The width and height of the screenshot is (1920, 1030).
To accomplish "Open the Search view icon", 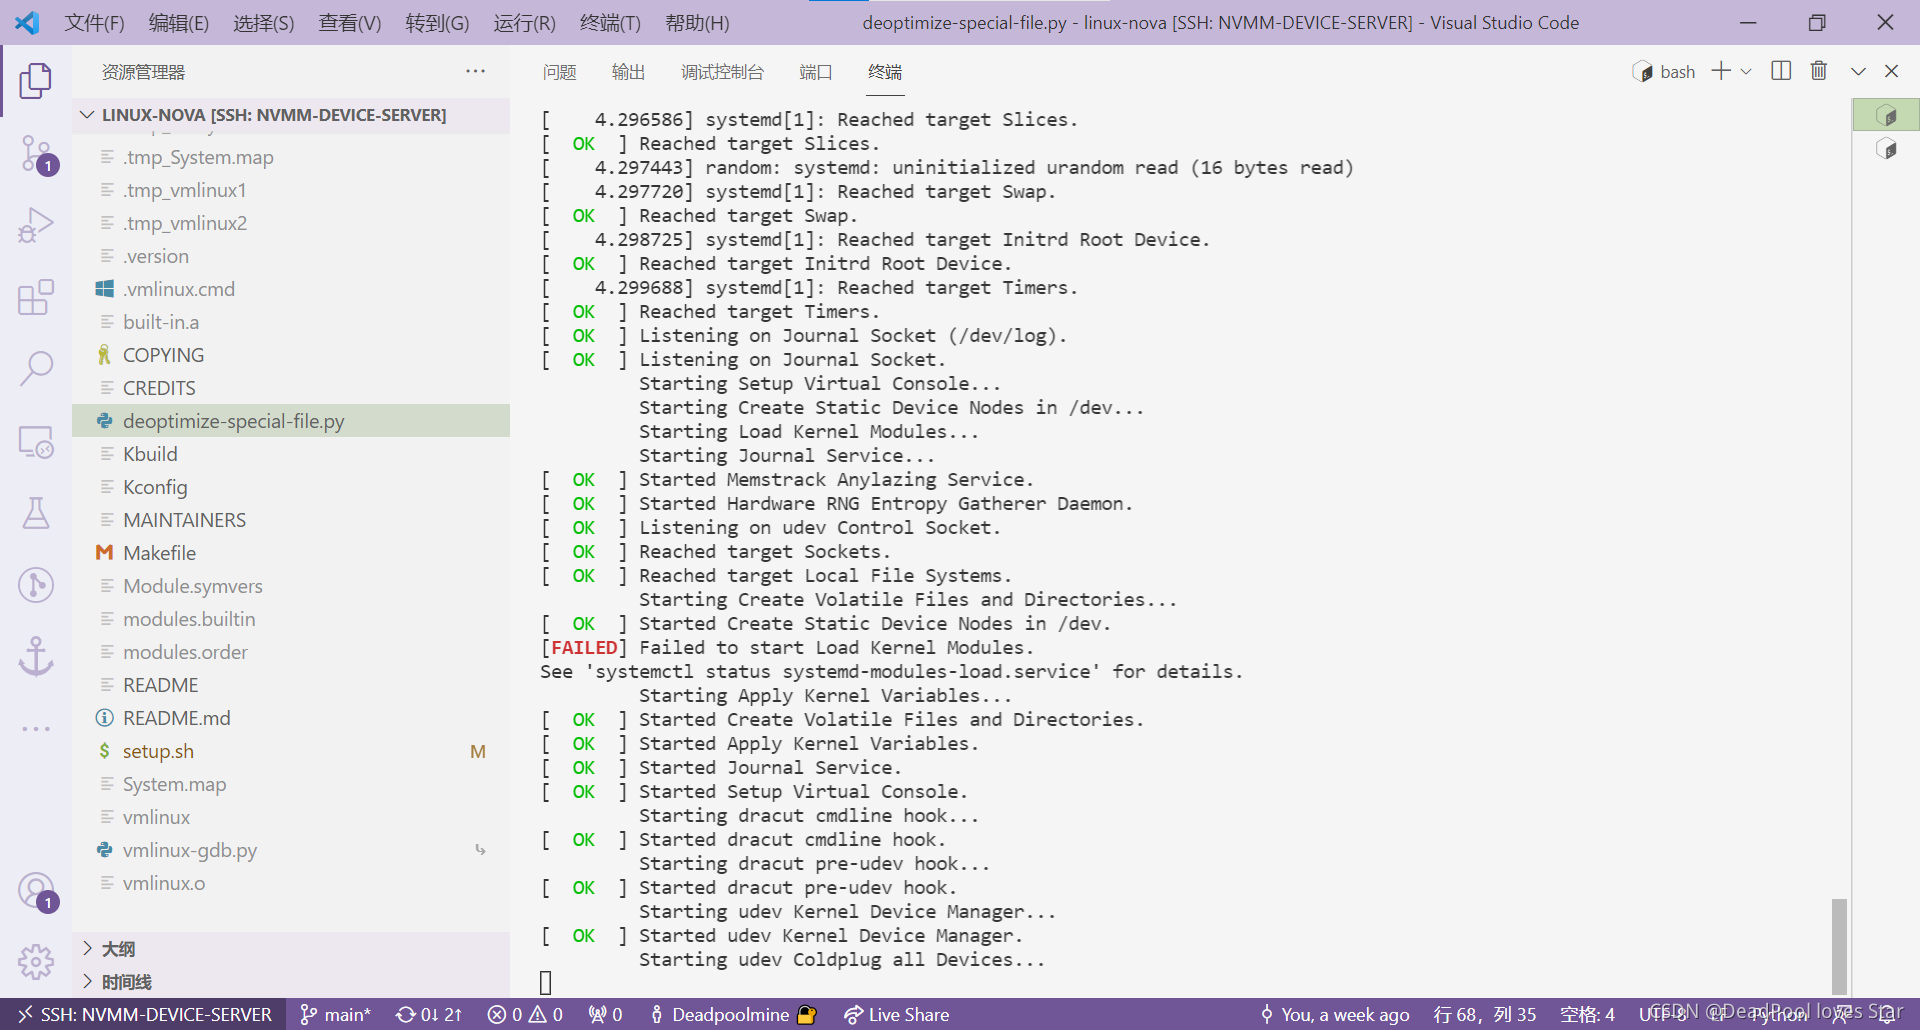I will 36,369.
